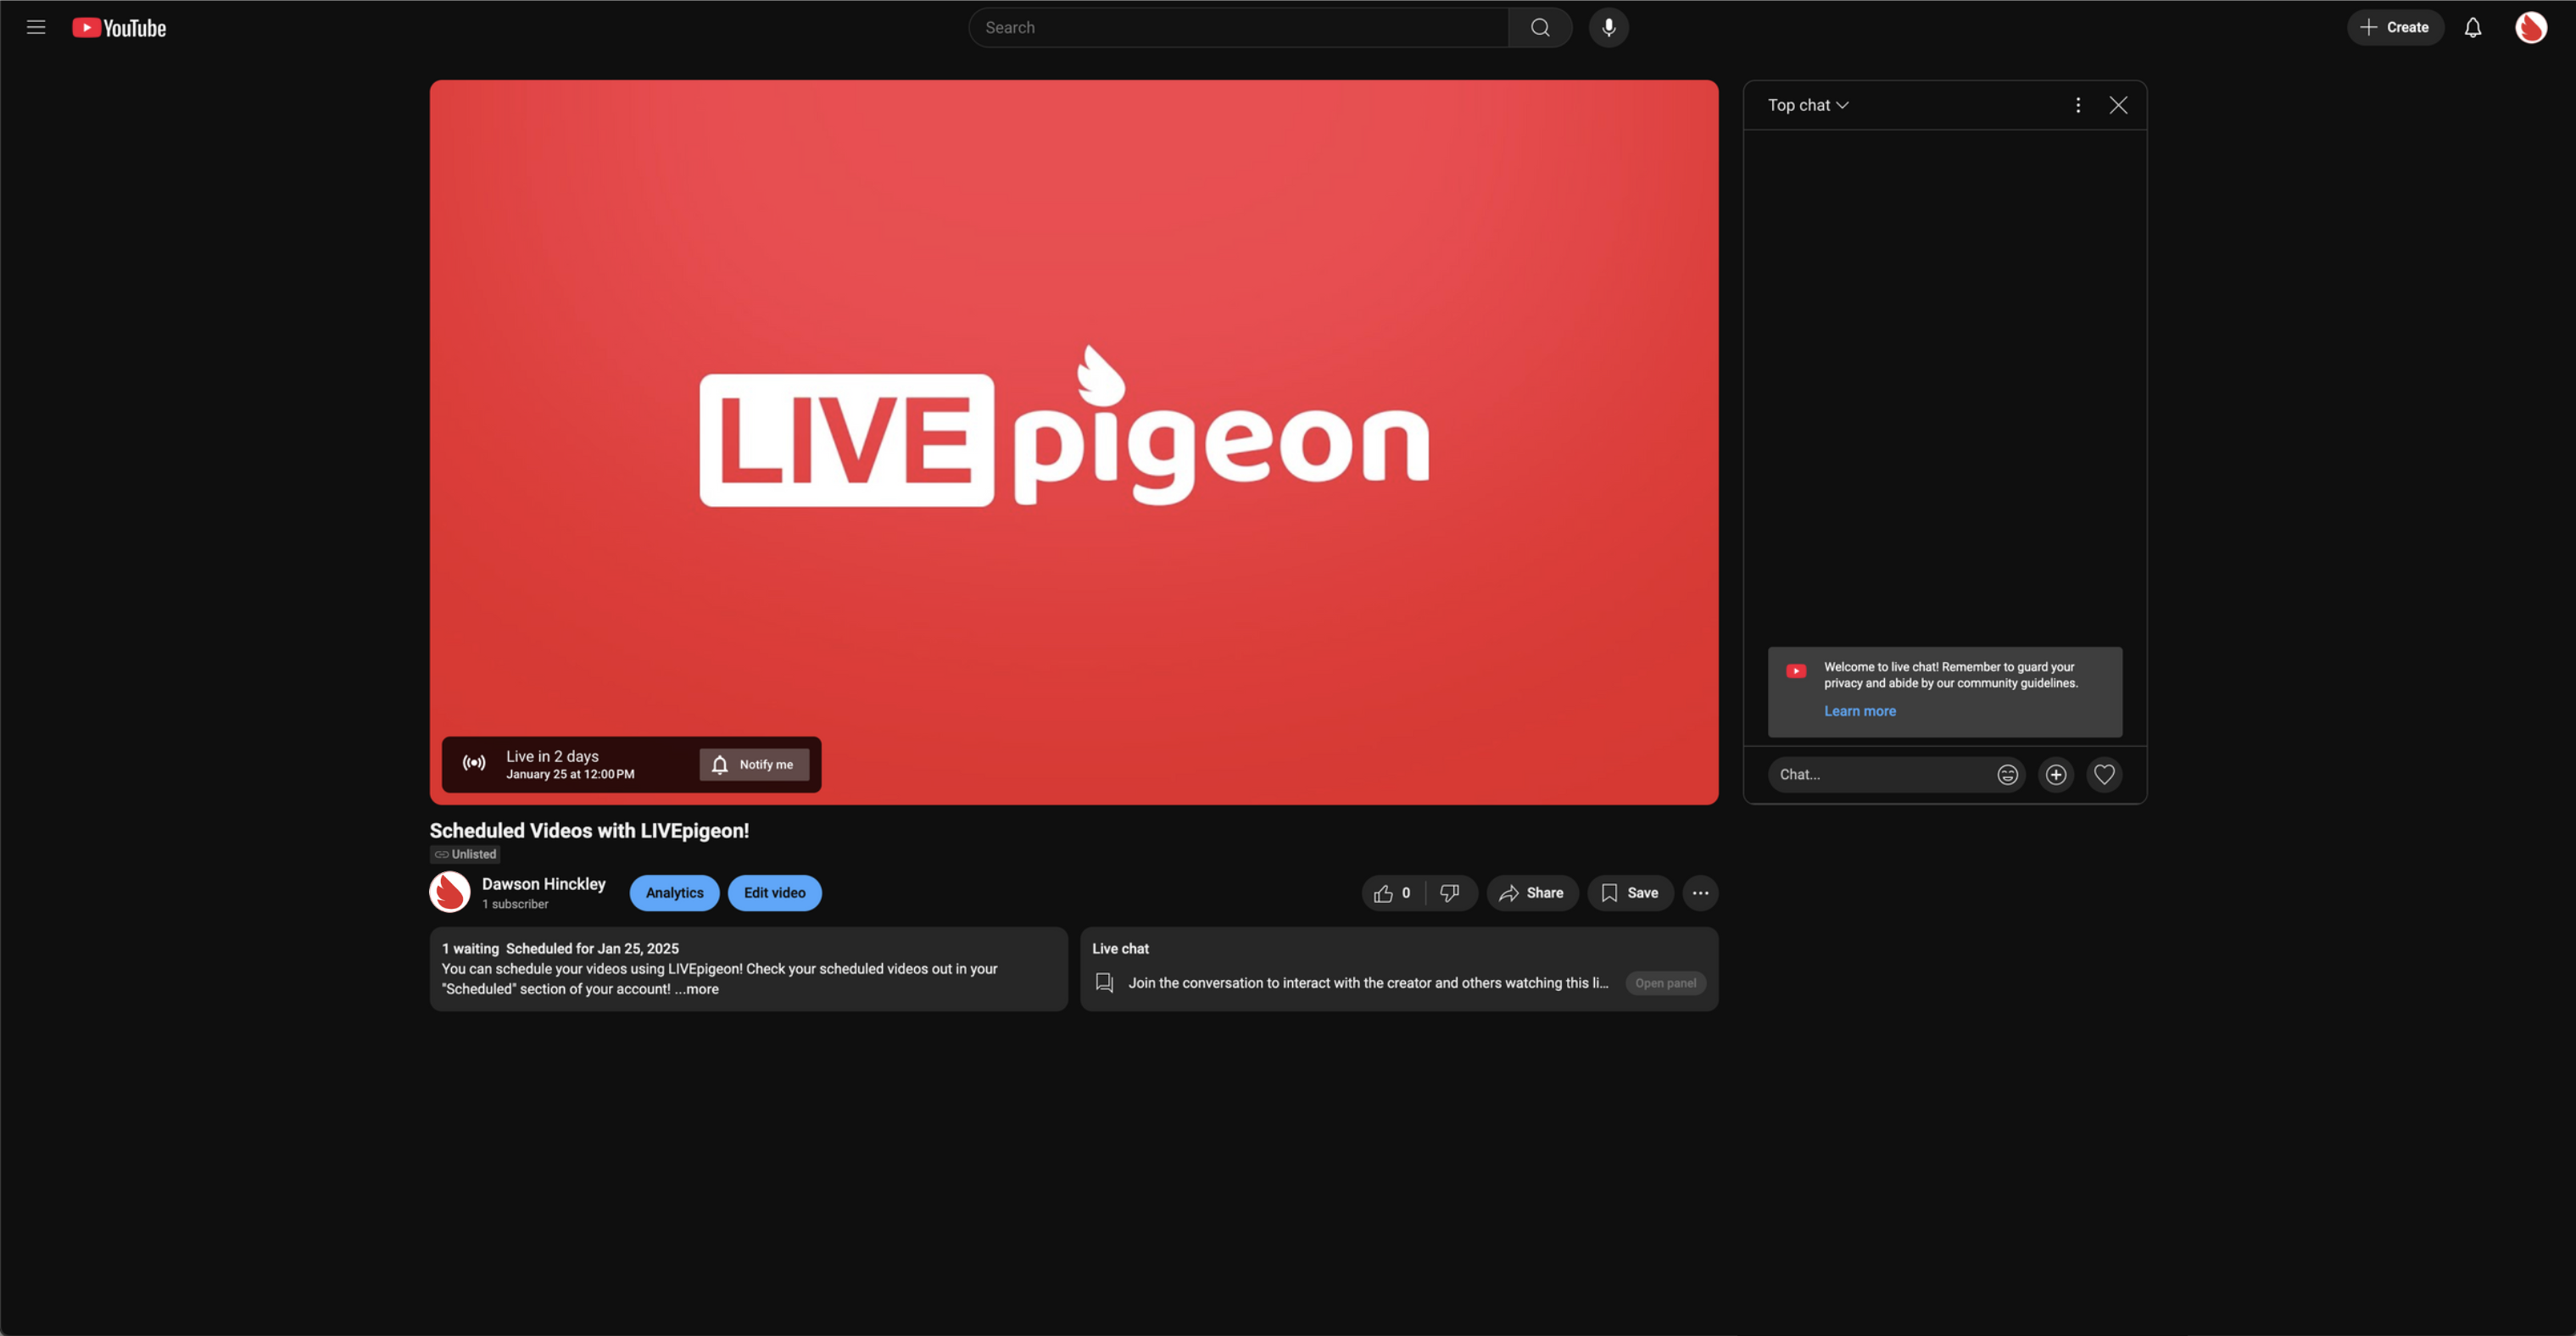The width and height of the screenshot is (2576, 1336).
Task: Click the search magnifier button
Action: tap(1540, 27)
